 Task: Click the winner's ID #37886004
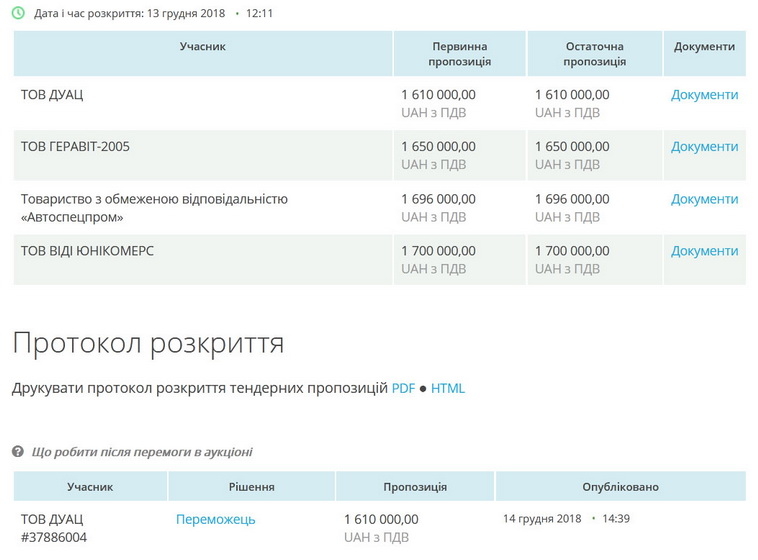(54, 537)
